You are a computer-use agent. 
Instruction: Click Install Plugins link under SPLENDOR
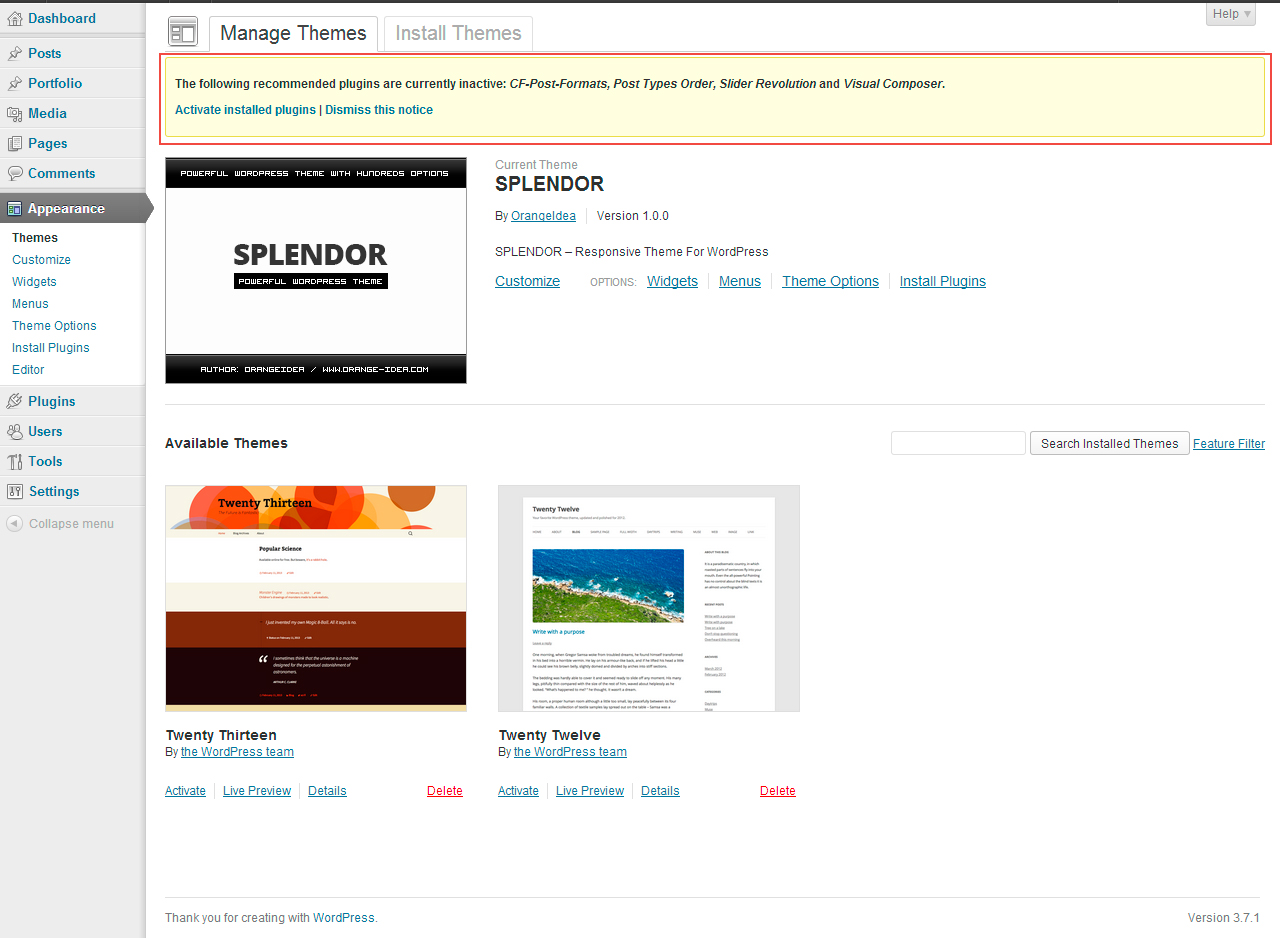coord(943,281)
